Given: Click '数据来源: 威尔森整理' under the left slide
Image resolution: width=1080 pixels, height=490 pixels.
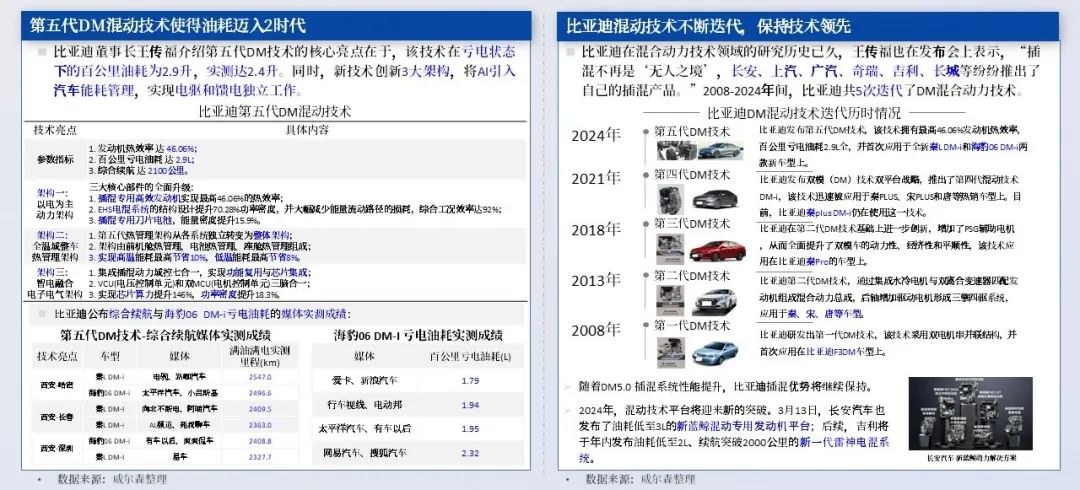Looking at the screenshot, I should (112, 478).
